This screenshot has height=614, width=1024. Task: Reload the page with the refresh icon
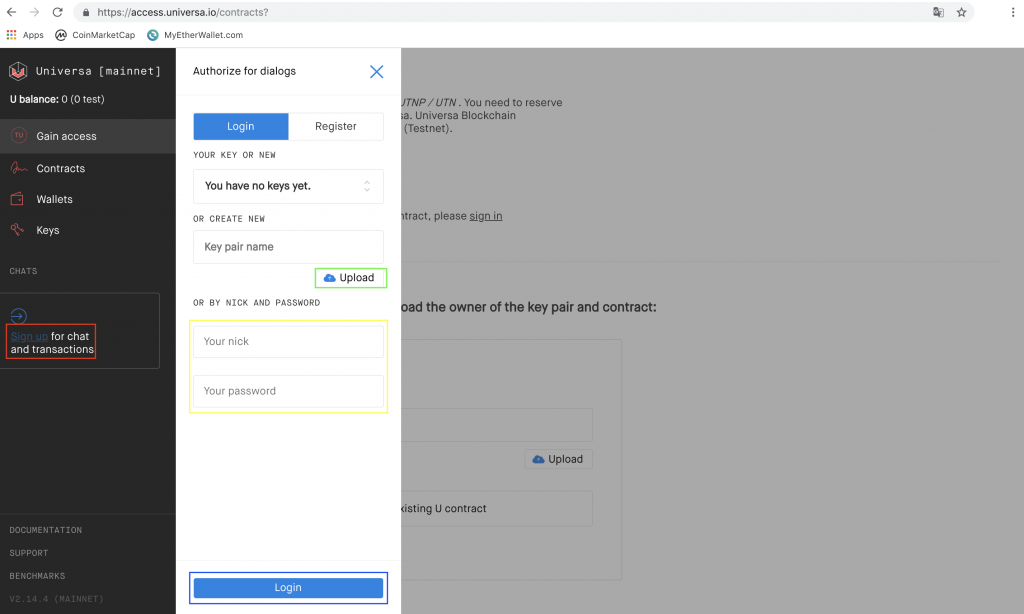[57, 12]
